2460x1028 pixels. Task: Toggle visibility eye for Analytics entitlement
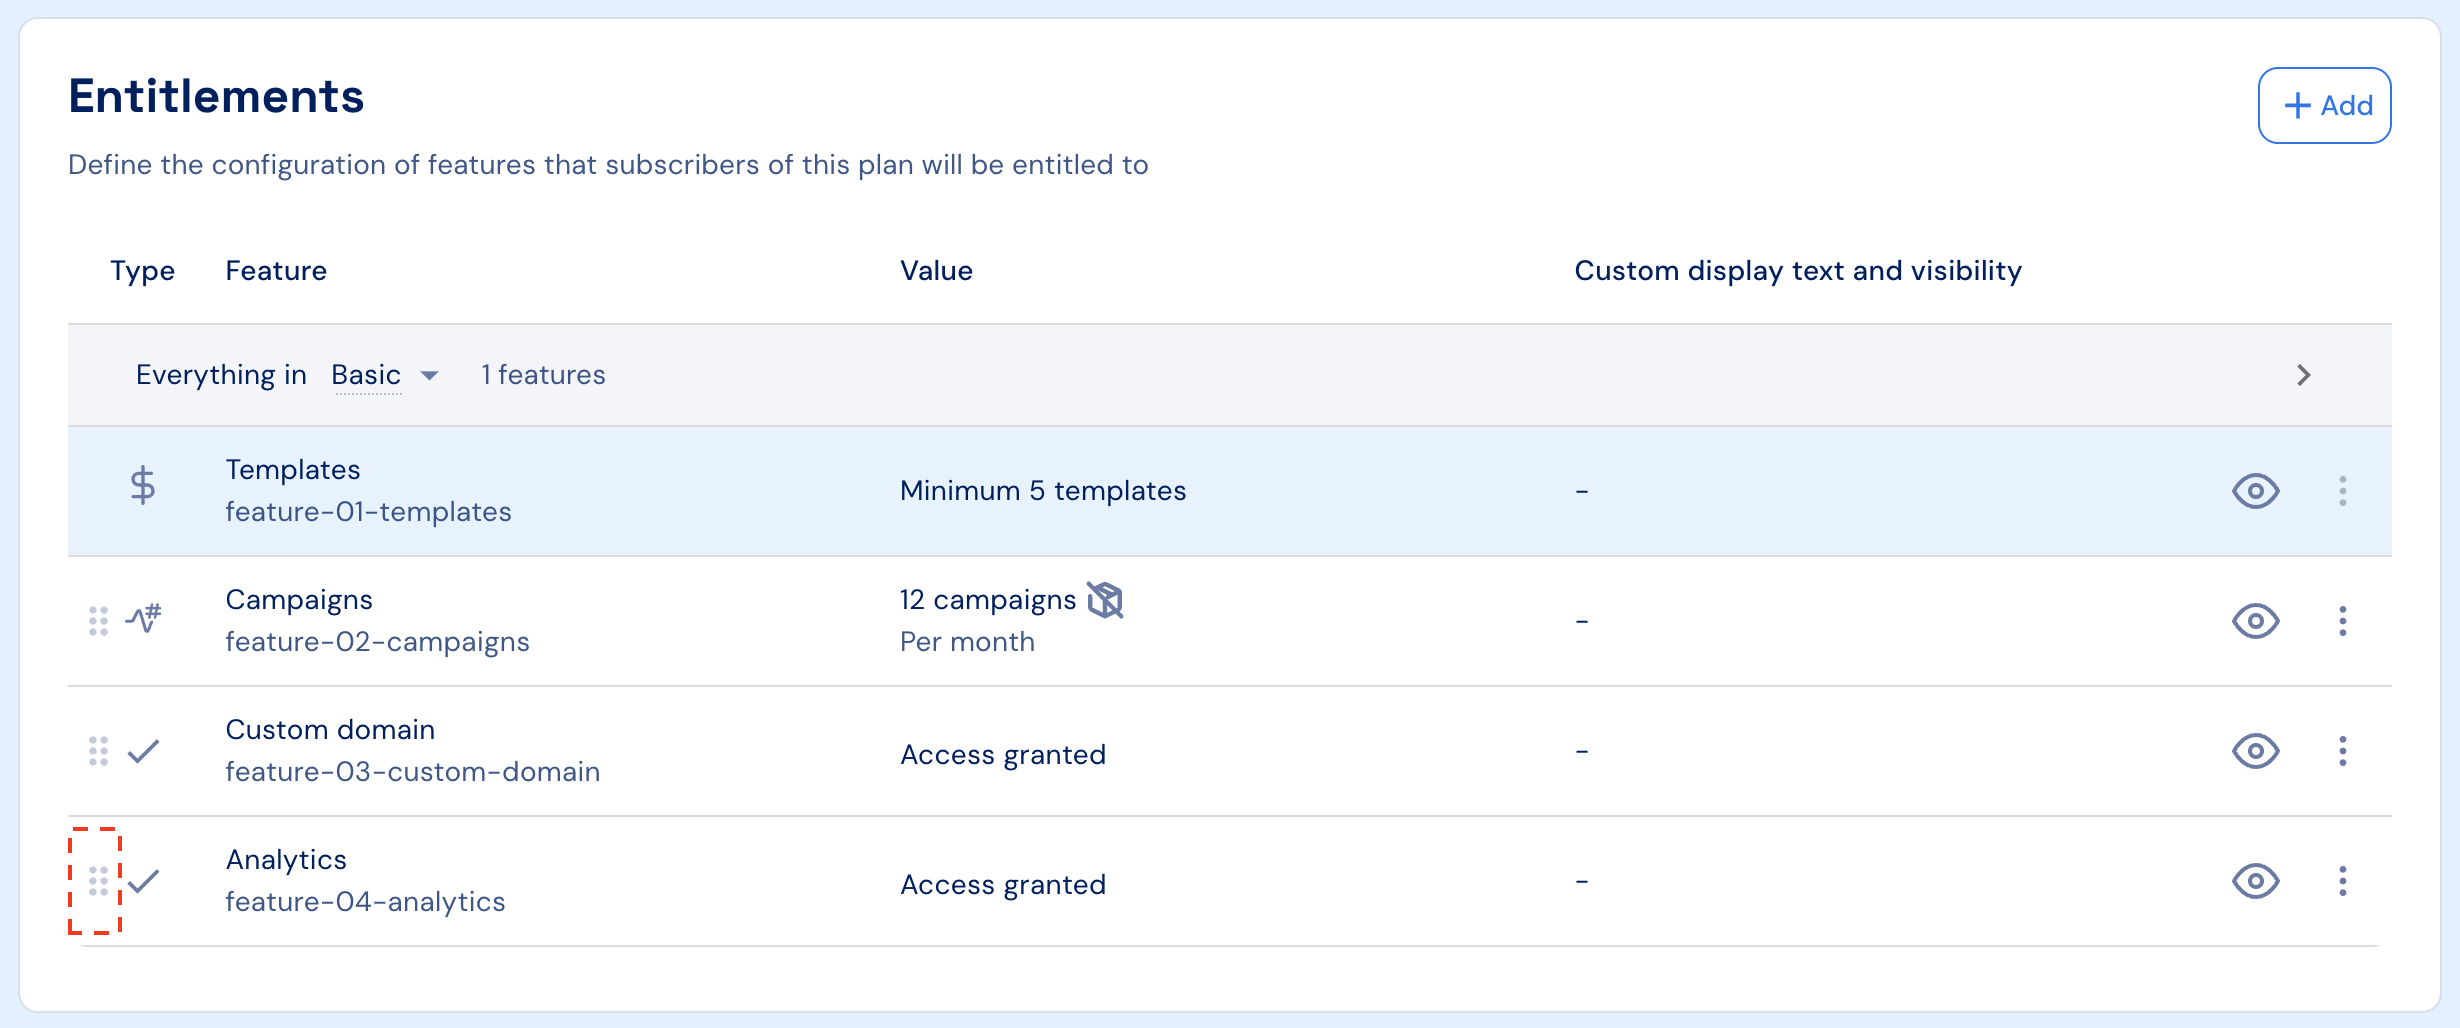point(2256,881)
